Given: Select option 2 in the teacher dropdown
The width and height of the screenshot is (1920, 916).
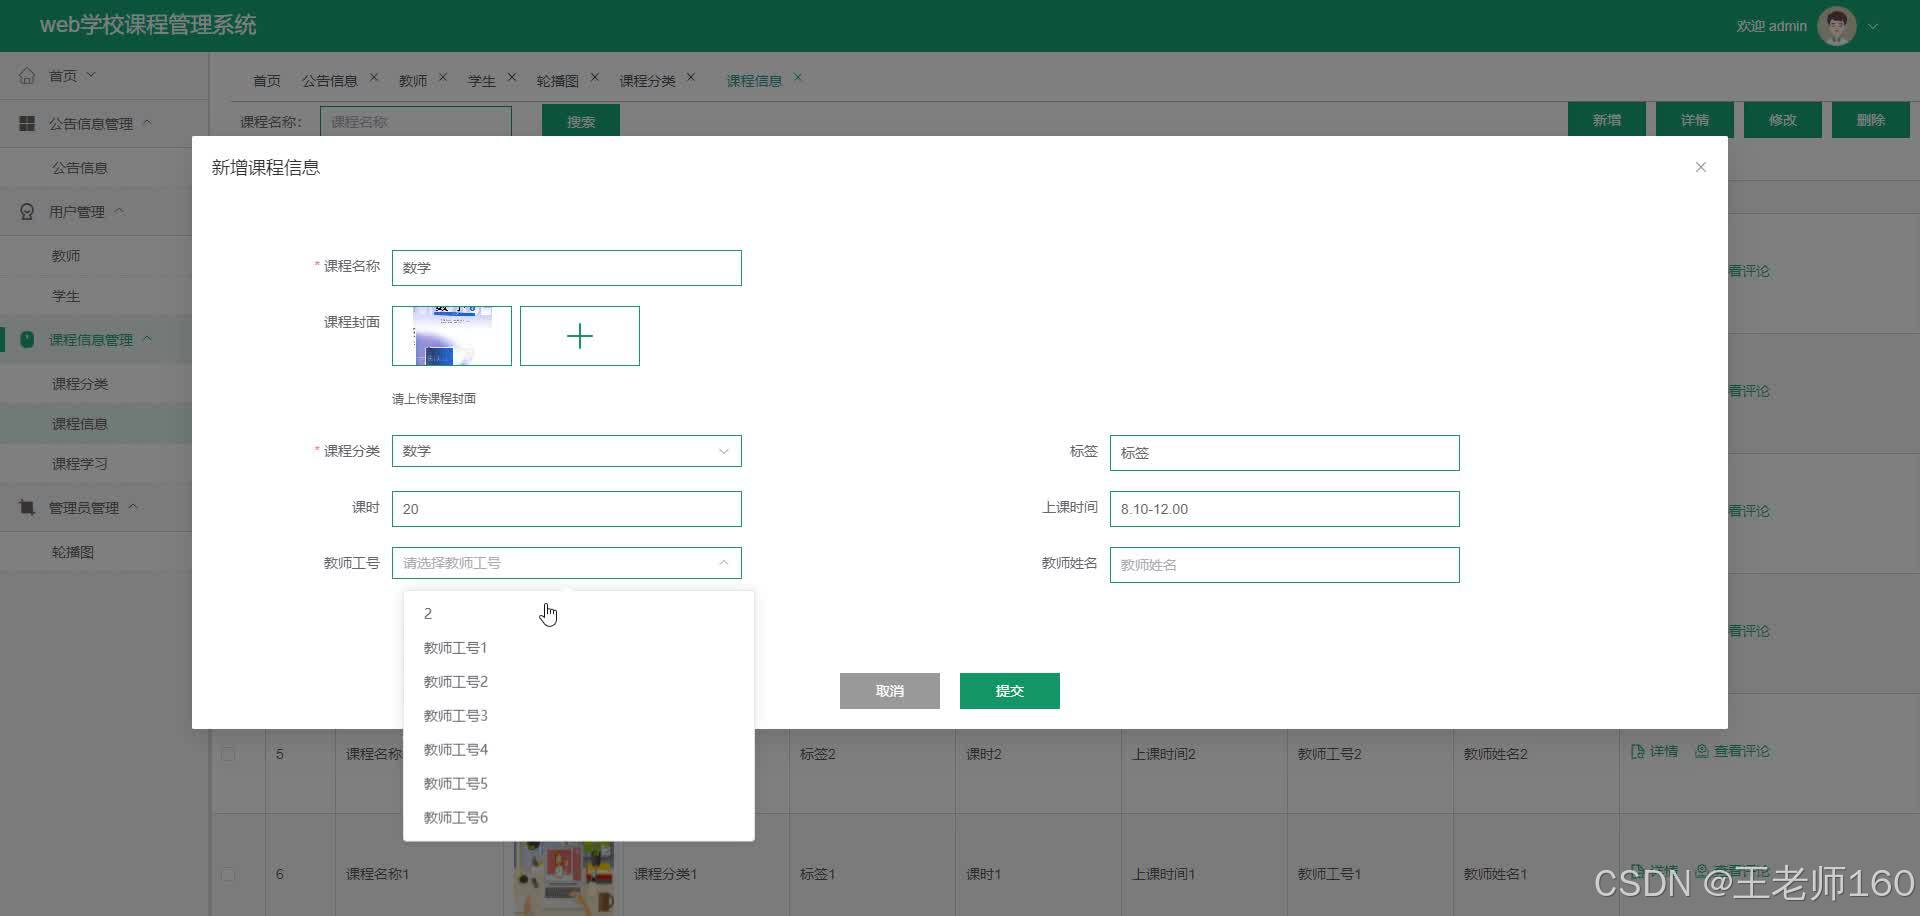Looking at the screenshot, I should point(579,614).
